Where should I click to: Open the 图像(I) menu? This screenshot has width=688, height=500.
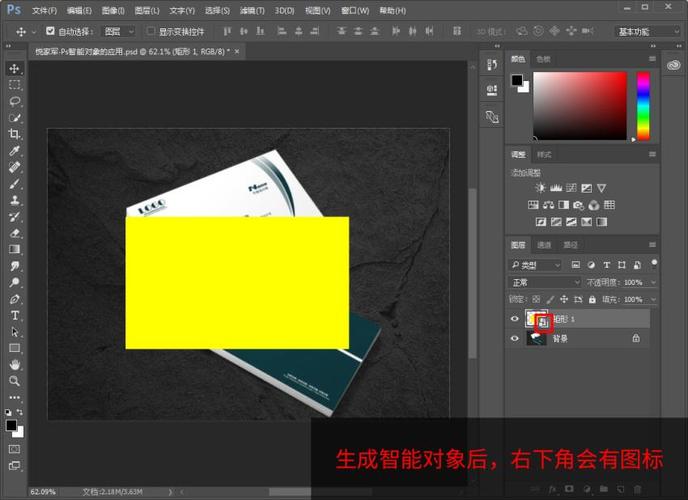113,10
